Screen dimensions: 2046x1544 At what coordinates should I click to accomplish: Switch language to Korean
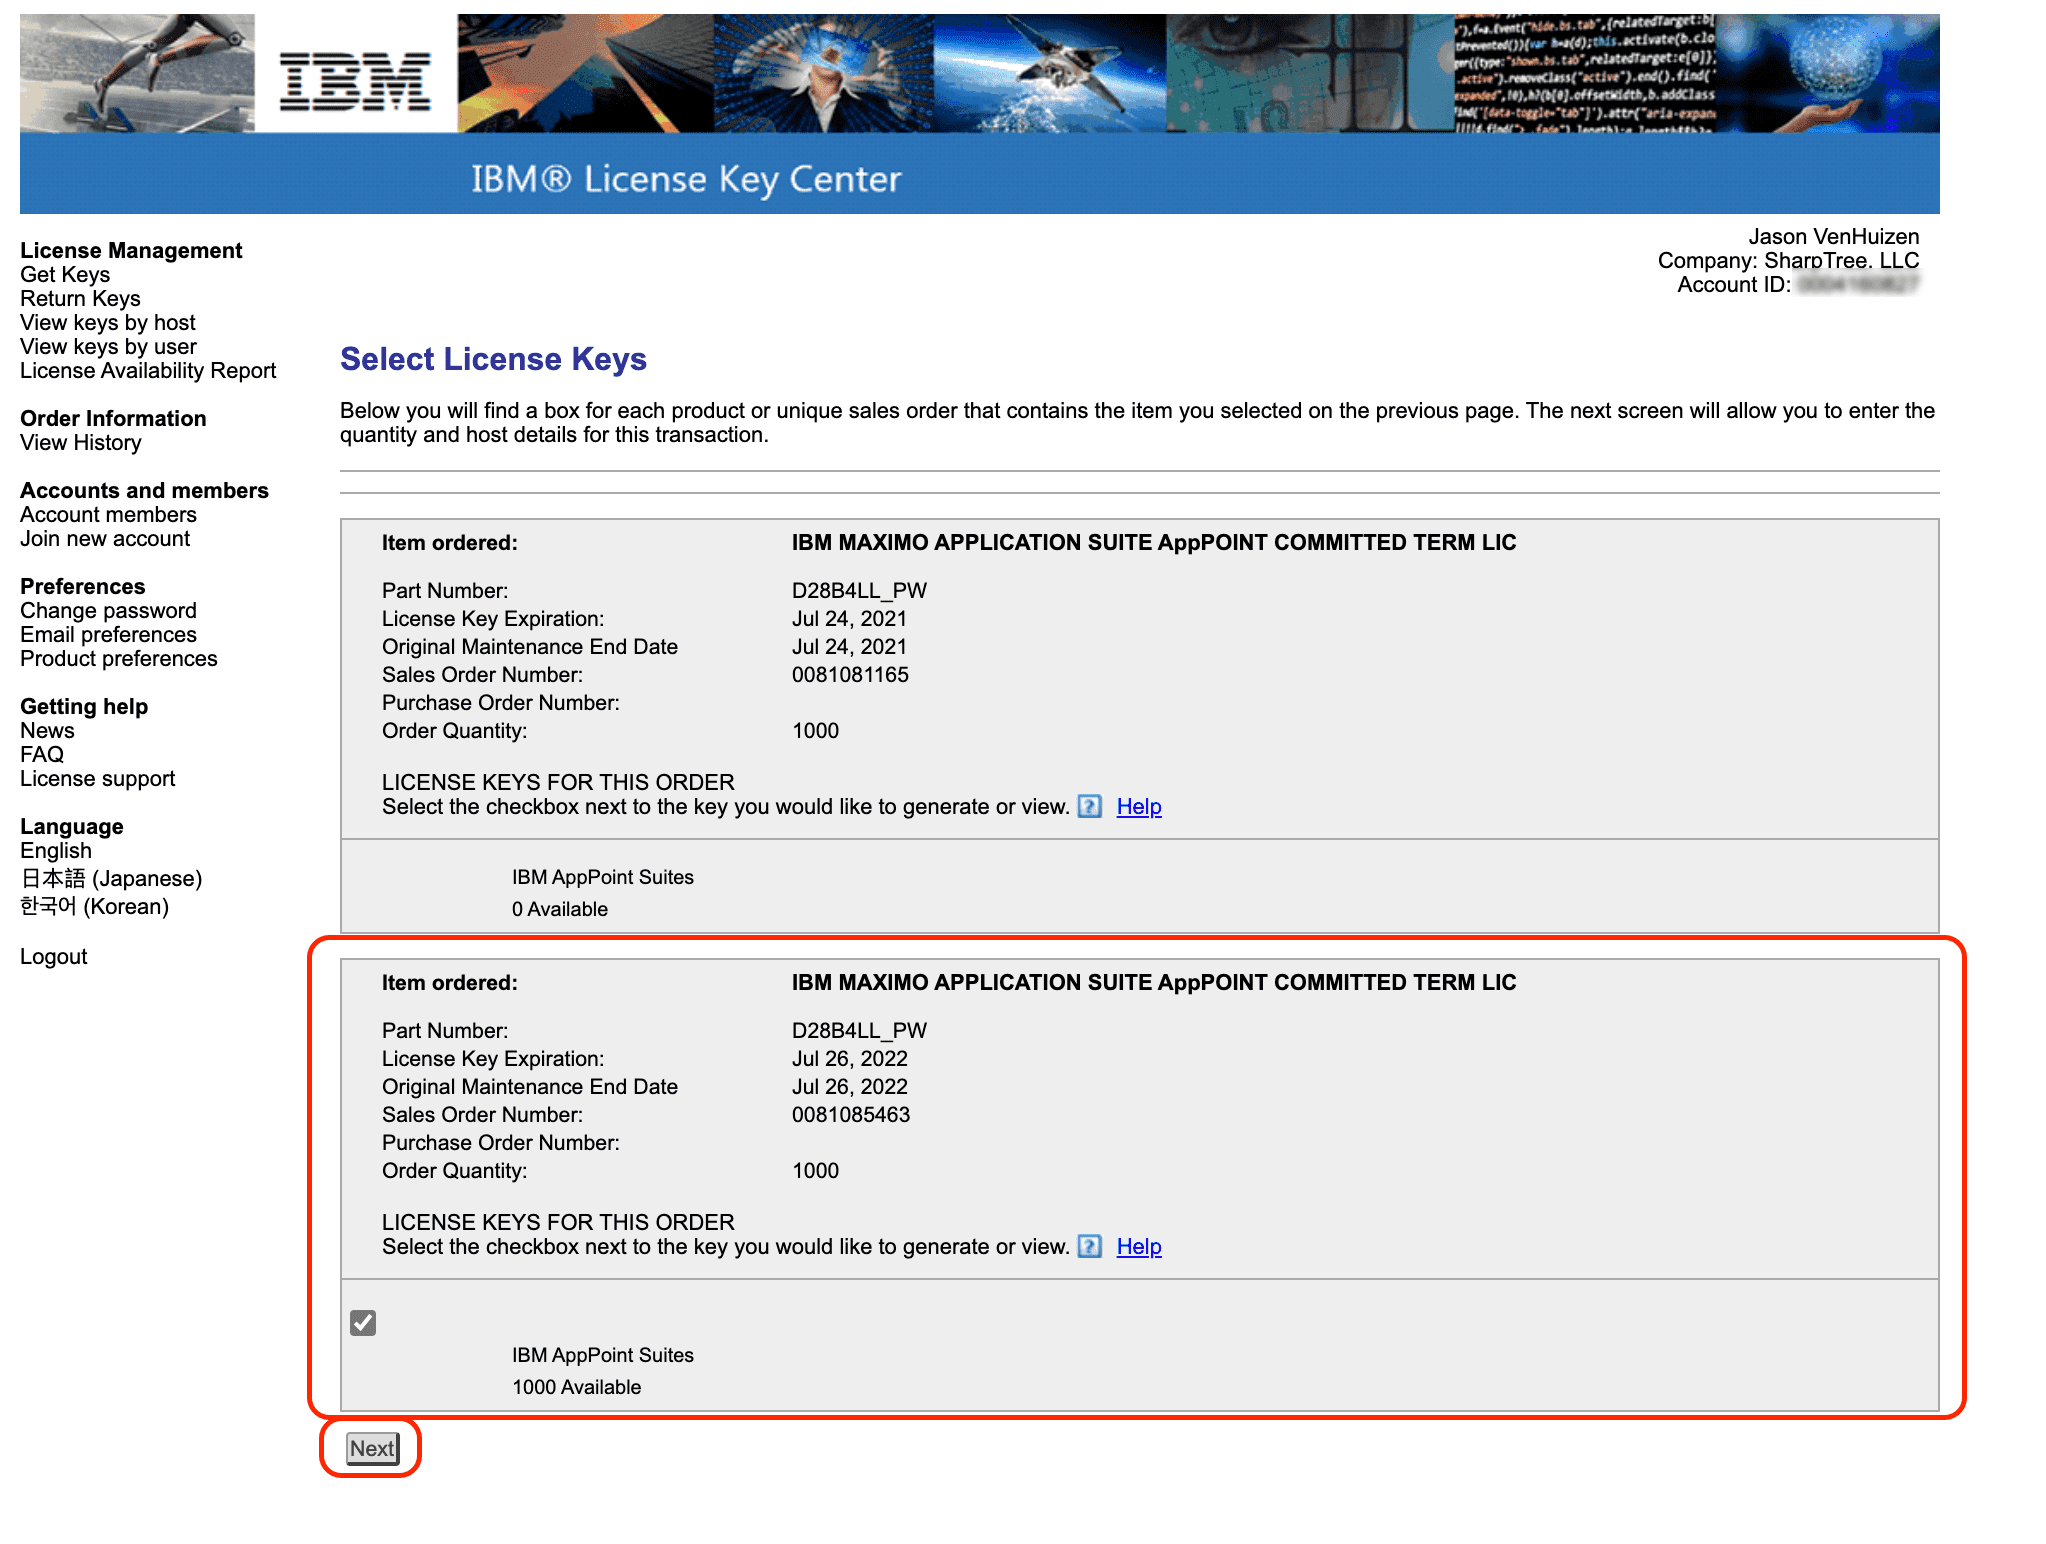[x=95, y=906]
